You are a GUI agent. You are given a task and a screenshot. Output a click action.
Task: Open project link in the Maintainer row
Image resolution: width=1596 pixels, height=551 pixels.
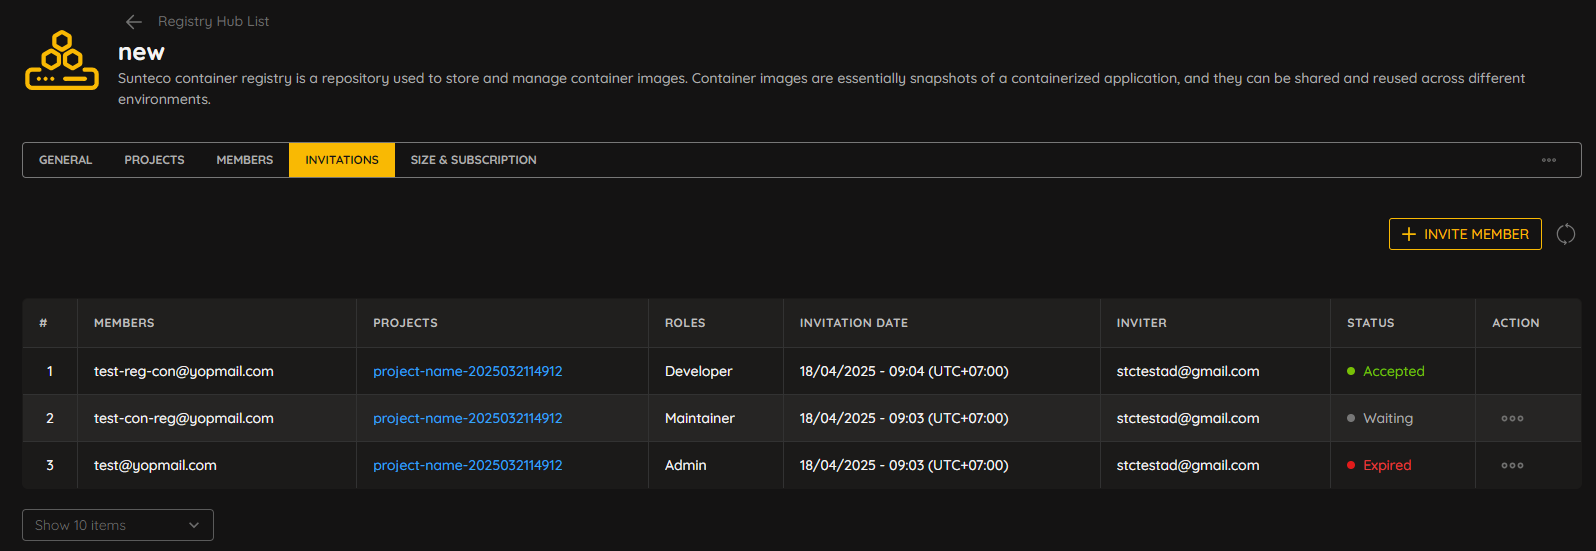click(x=467, y=418)
